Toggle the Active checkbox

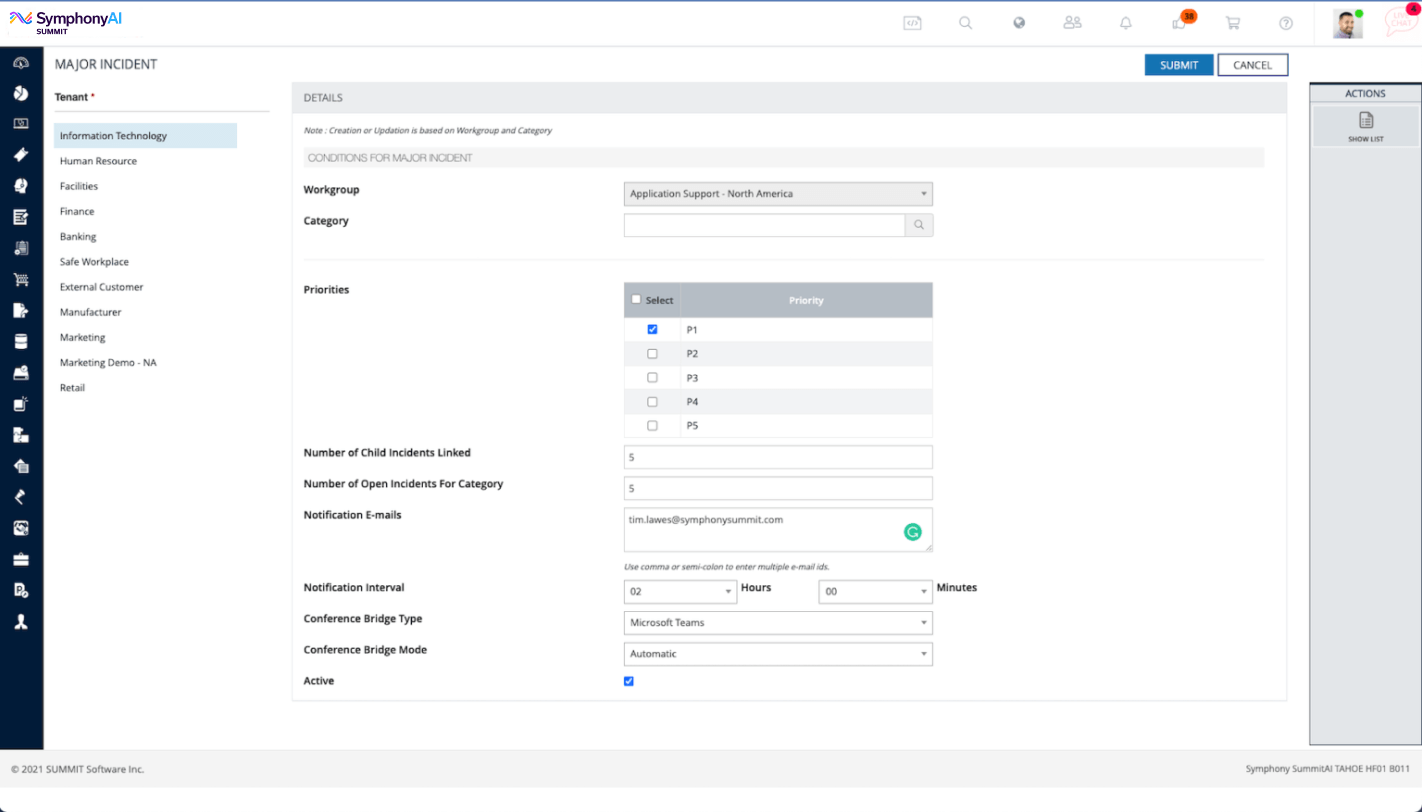click(629, 681)
